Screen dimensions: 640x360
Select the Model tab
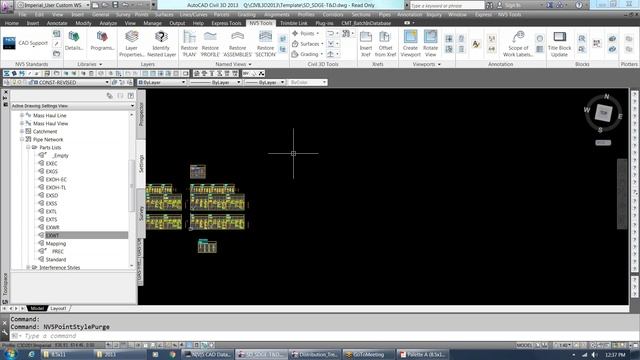[x=37, y=308]
